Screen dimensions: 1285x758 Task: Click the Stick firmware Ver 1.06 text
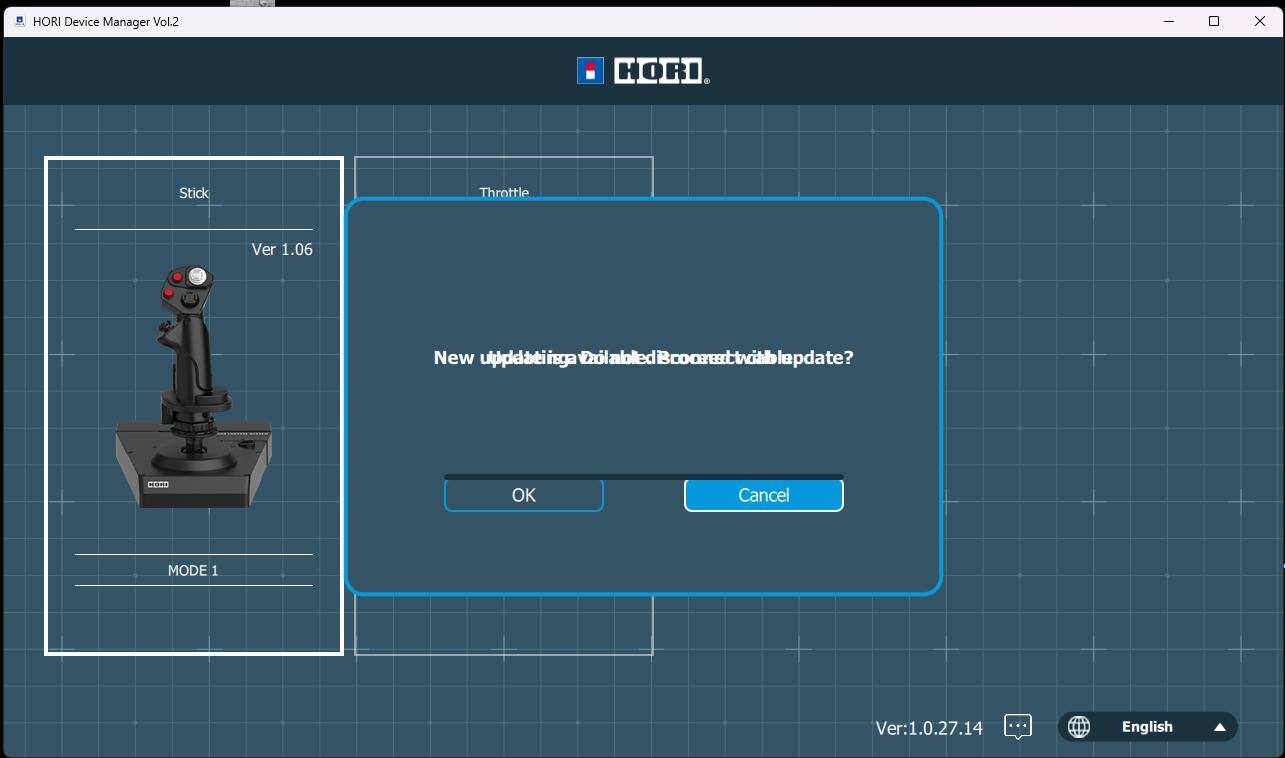click(x=282, y=249)
